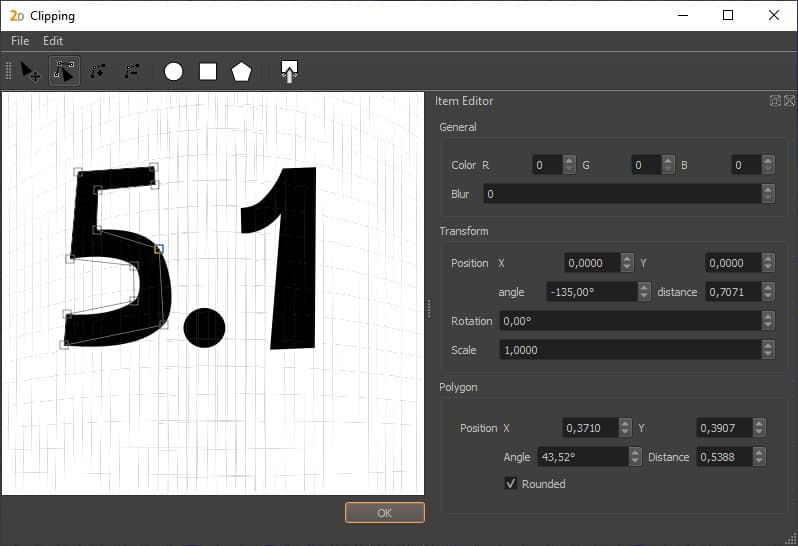Add a circle shape
798x546 pixels.
click(174, 71)
